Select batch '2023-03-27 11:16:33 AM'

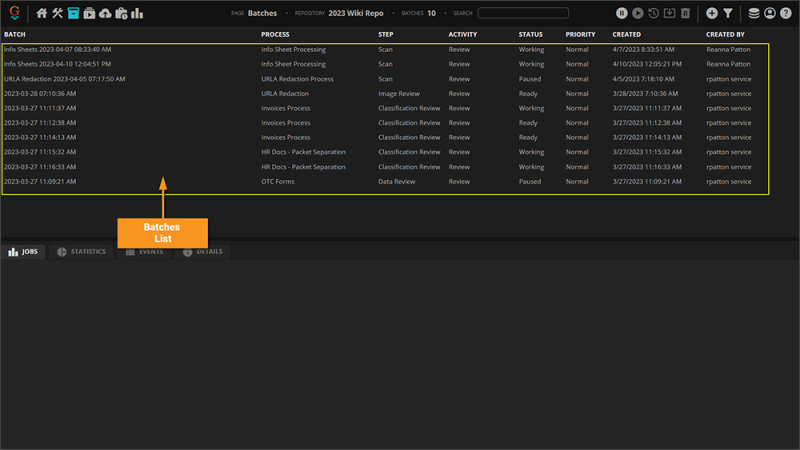click(x=40, y=167)
